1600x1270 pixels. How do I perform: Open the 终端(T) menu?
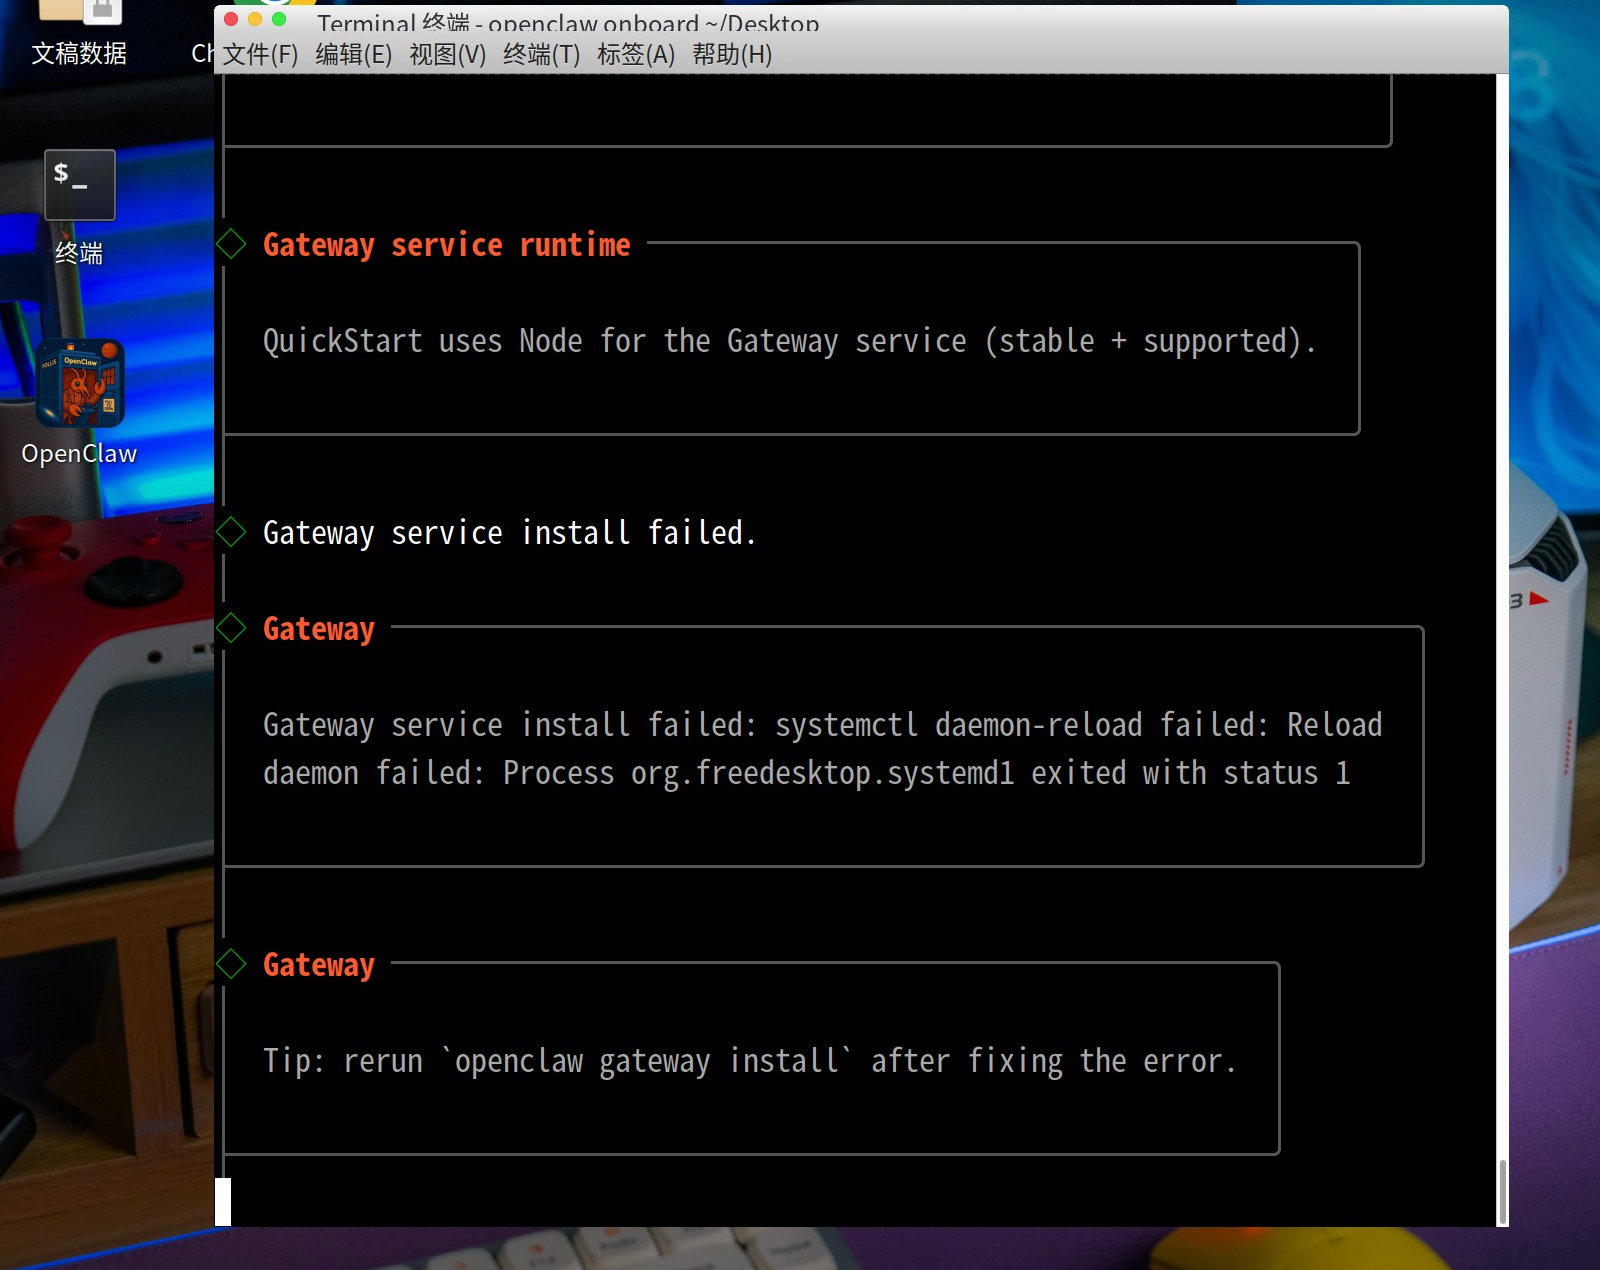(x=542, y=54)
